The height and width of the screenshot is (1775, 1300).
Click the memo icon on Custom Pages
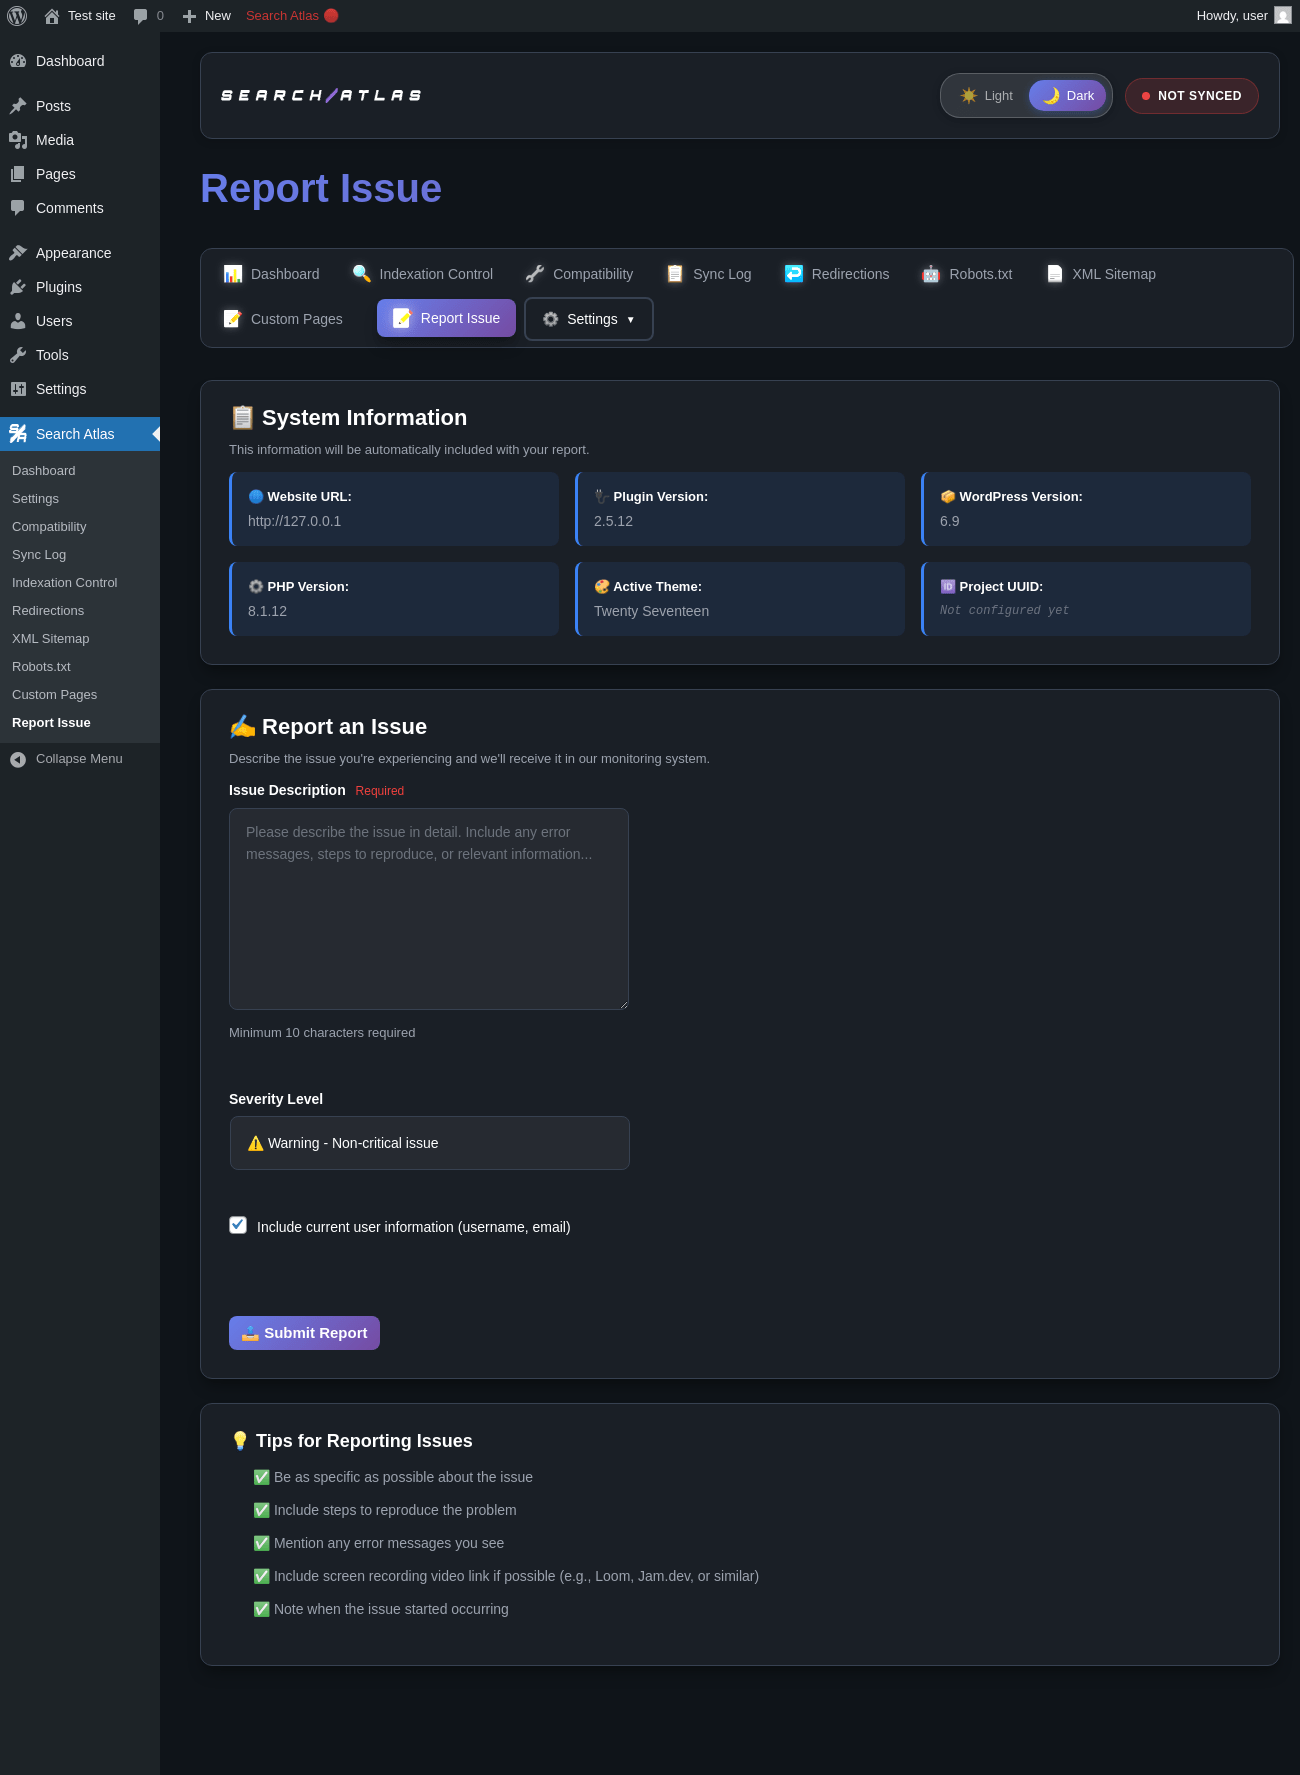(x=233, y=319)
